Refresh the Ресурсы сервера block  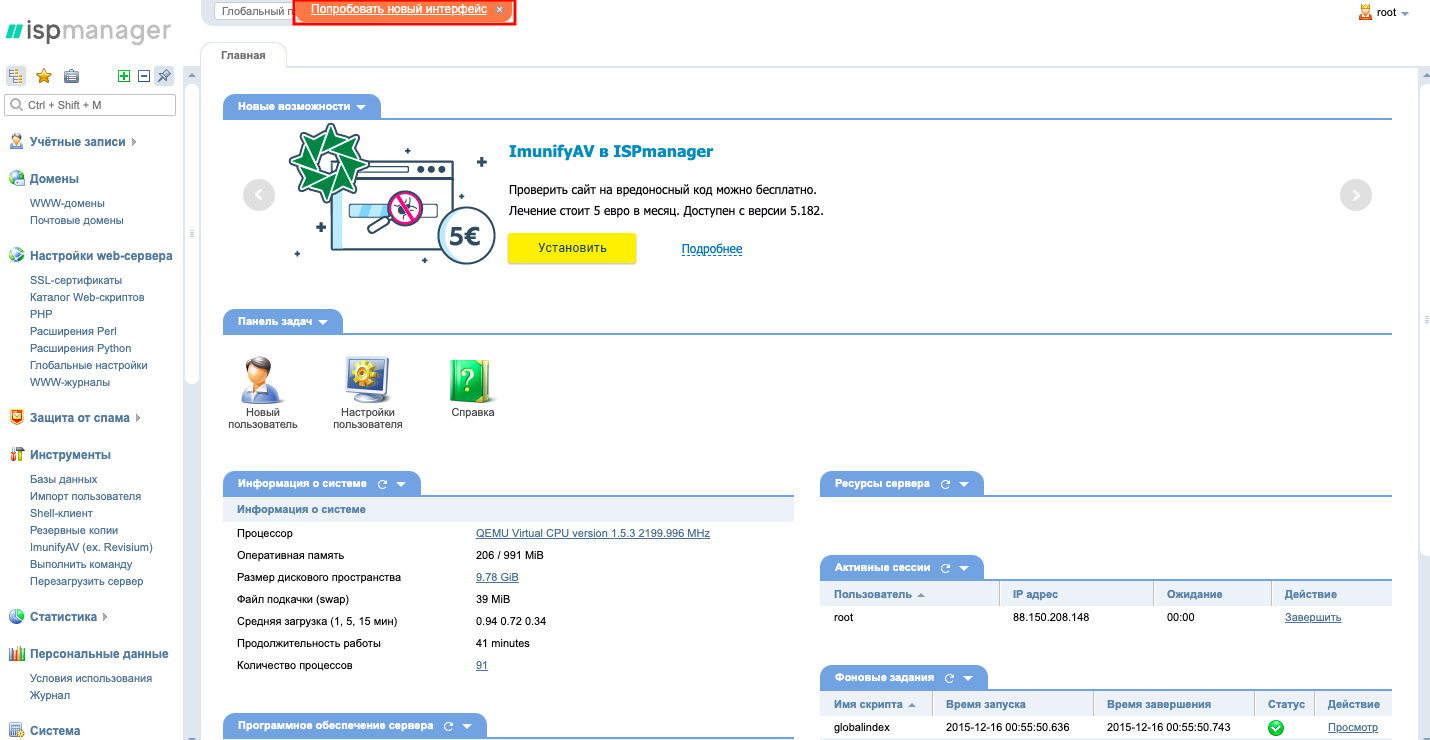(x=945, y=484)
